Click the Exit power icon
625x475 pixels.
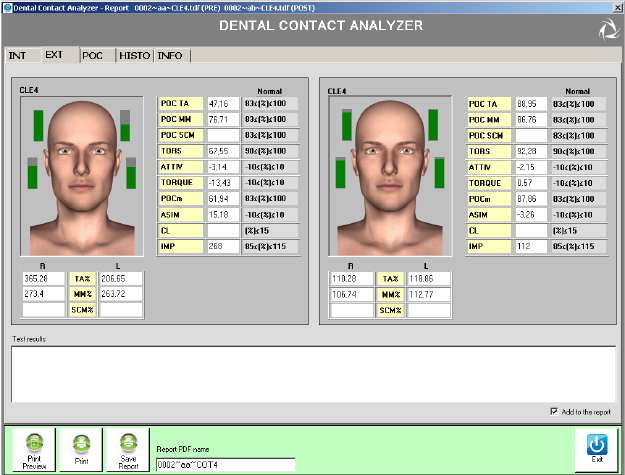tap(596, 442)
